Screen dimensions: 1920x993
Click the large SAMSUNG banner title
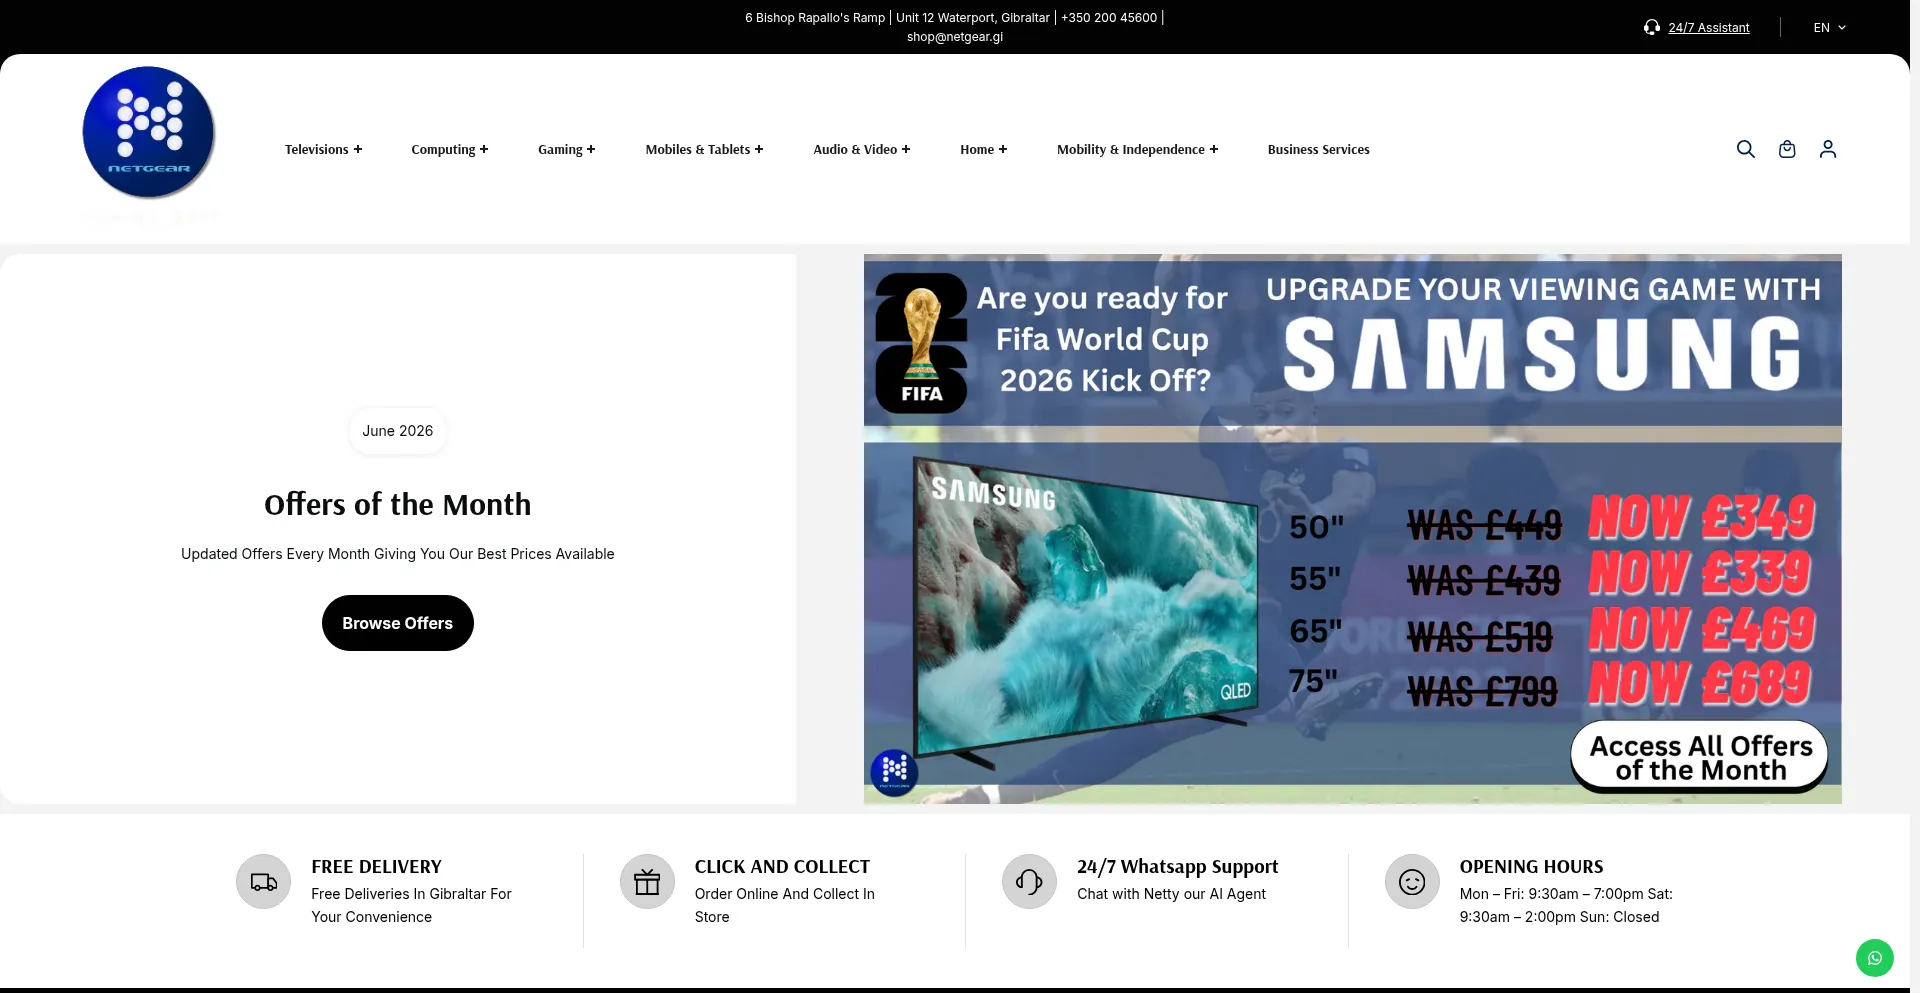point(1542,354)
